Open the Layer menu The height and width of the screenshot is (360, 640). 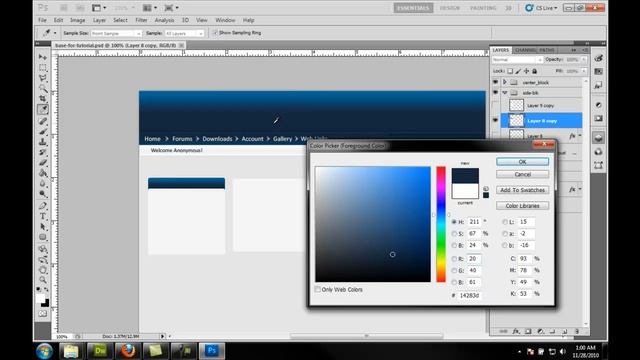(x=99, y=20)
